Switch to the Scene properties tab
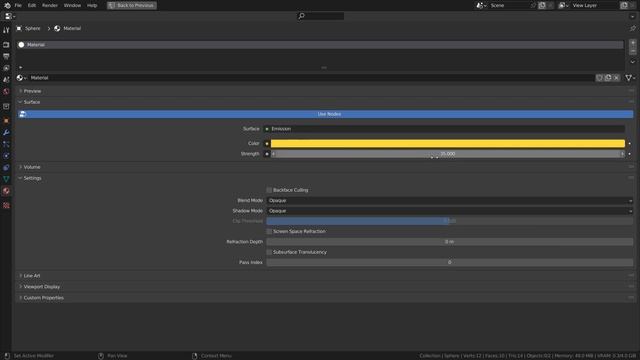640x360 pixels. tap(6, 80)
